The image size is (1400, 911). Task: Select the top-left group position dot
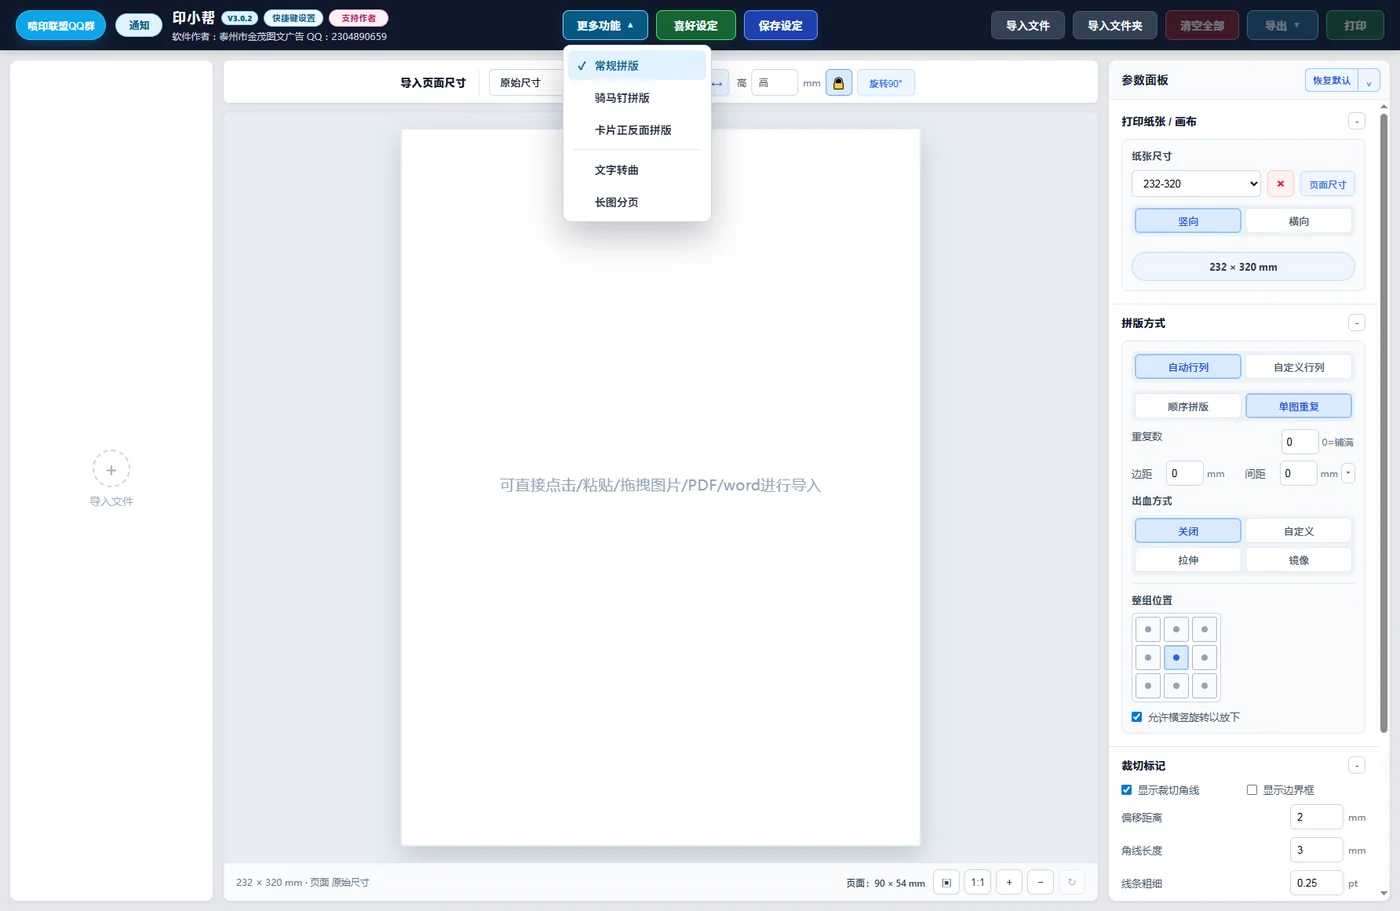click(x=1148, y=630)
